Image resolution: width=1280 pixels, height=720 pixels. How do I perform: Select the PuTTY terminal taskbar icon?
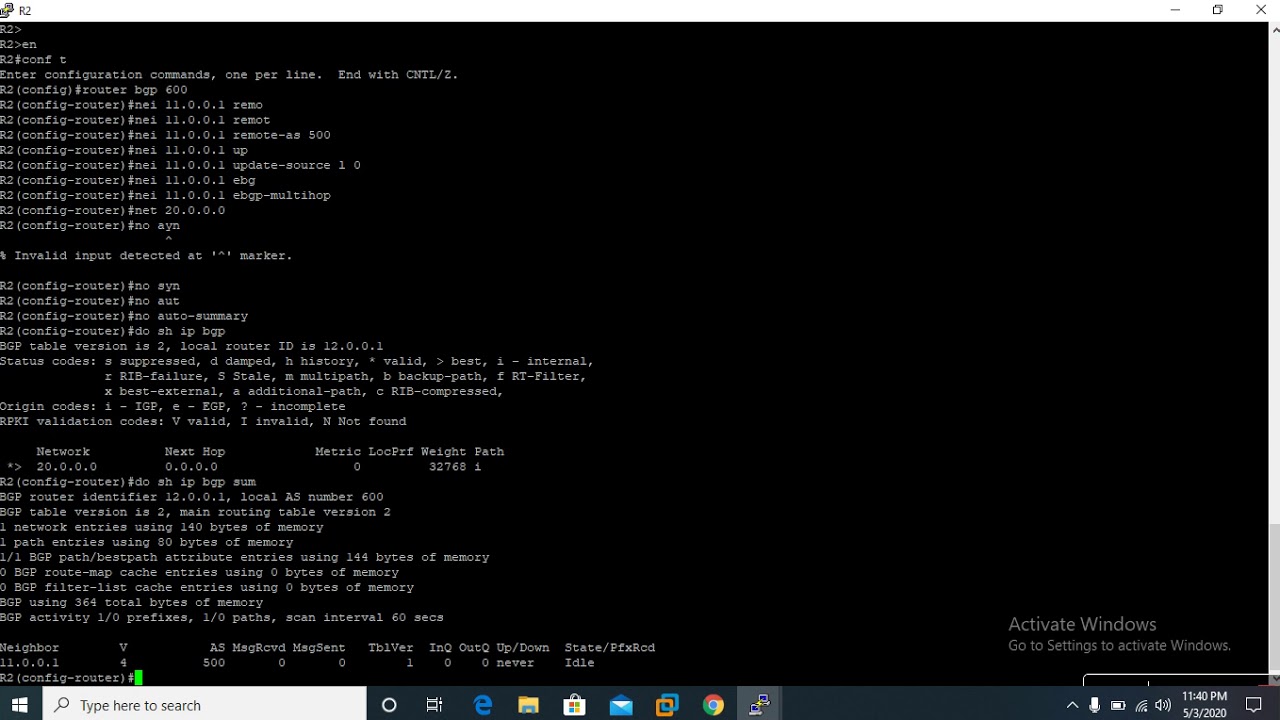coord(759,705)
